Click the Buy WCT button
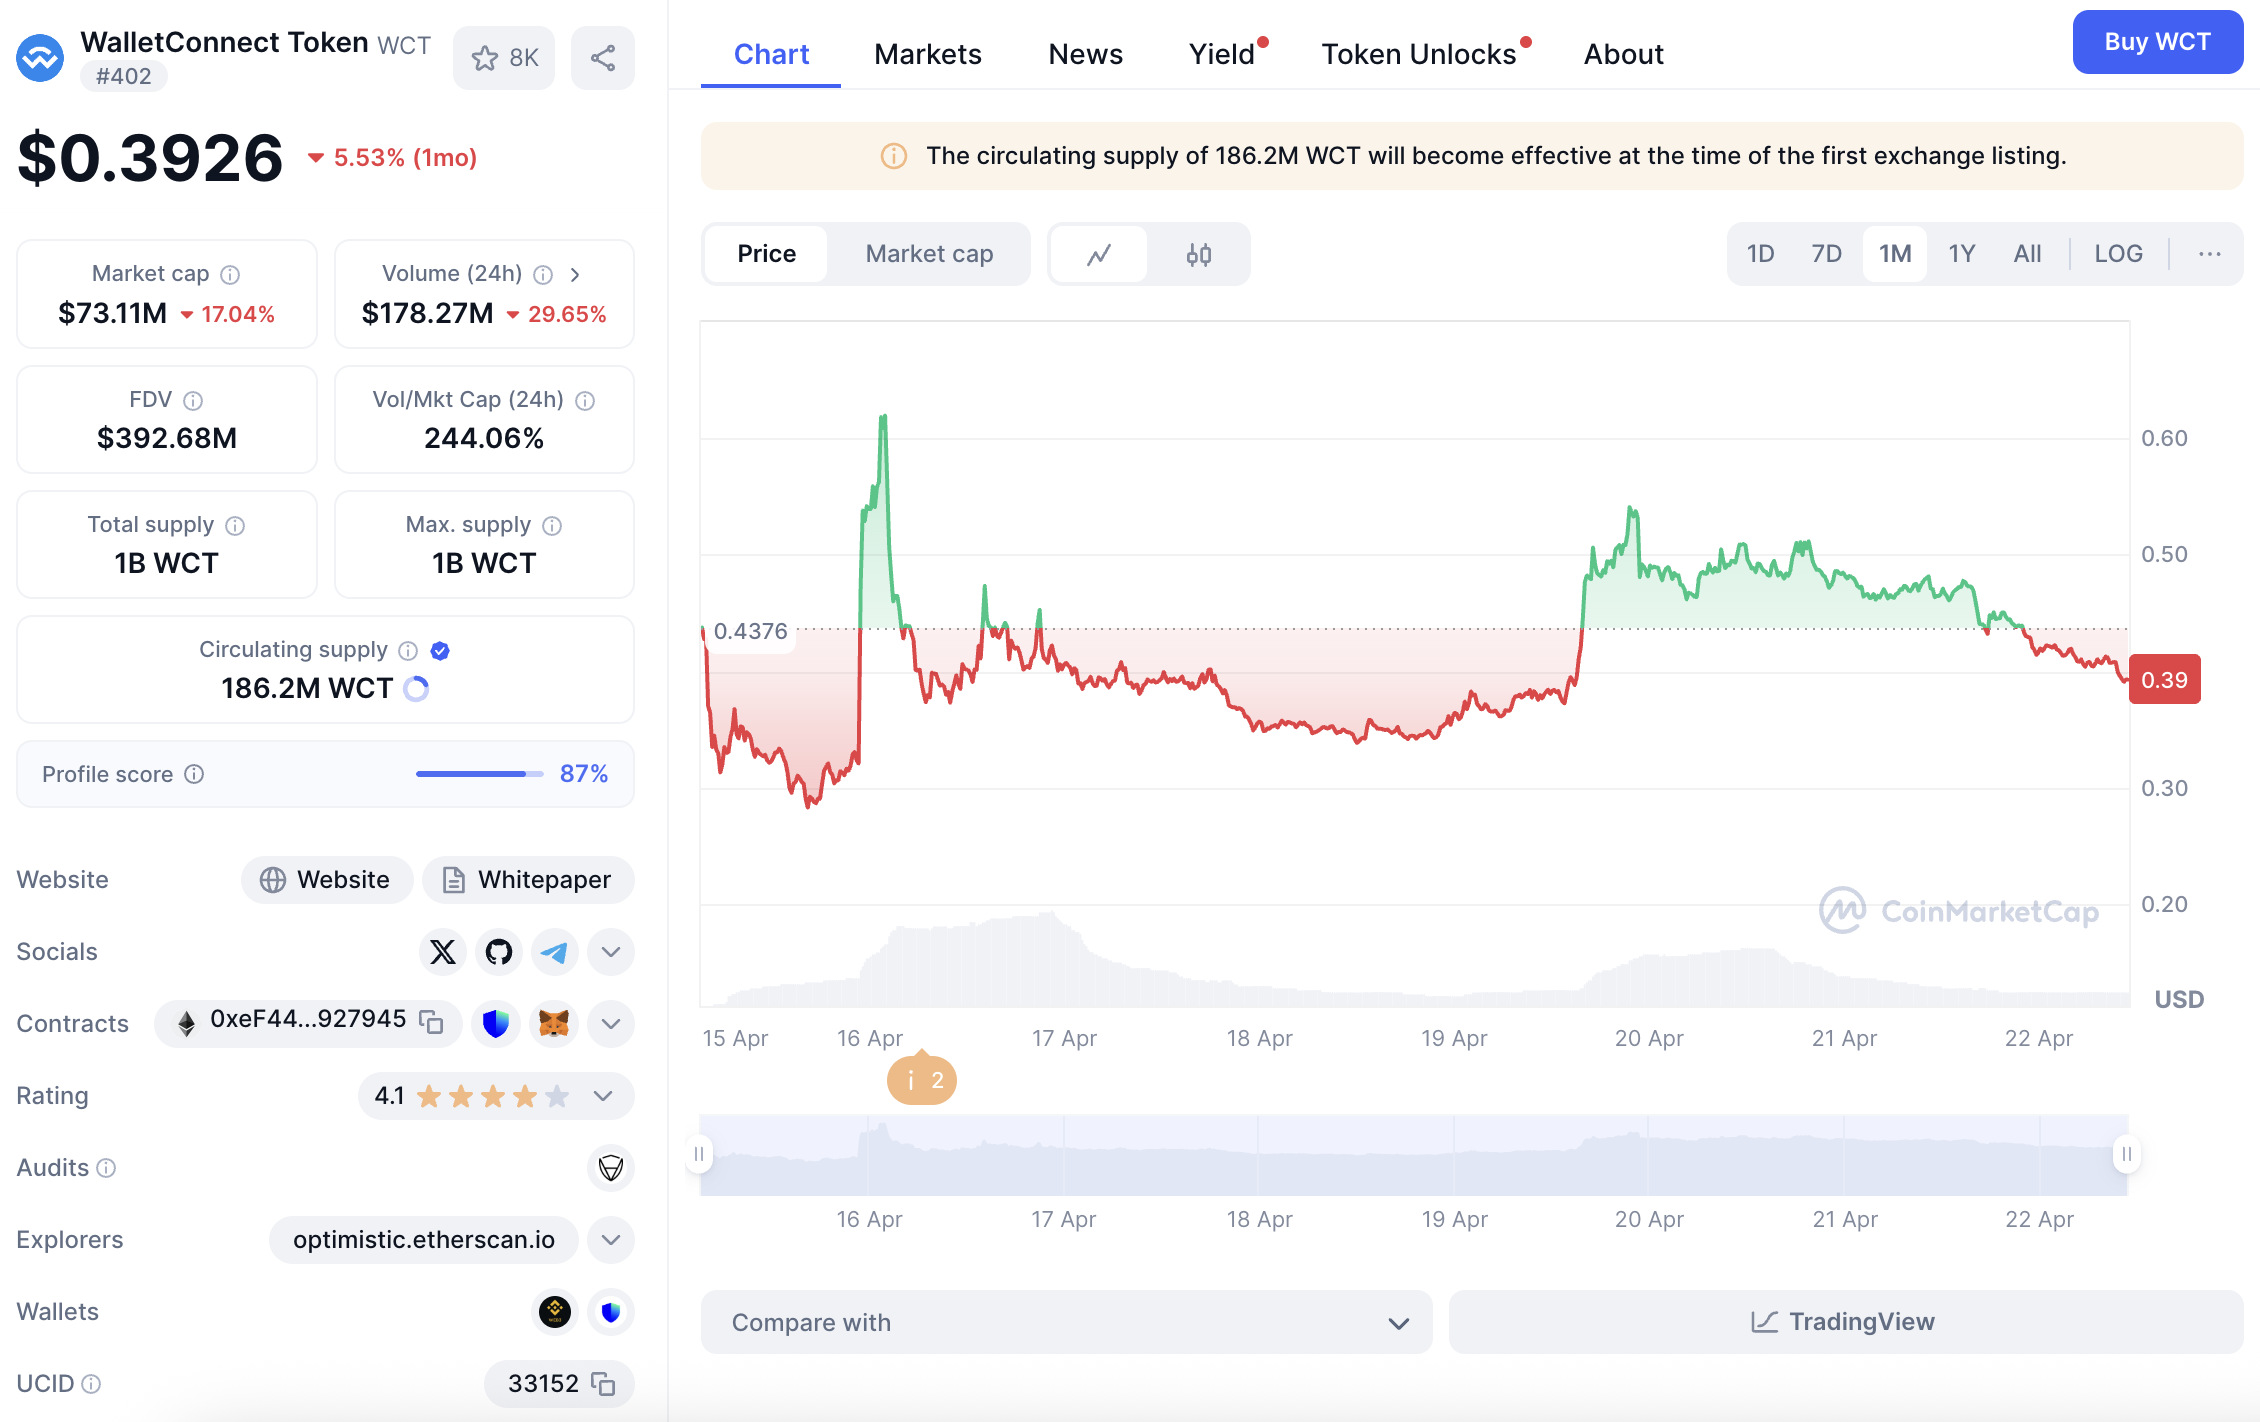Image resolution: width=2260 pixels, height=1422 pixels. [2157, 42]
